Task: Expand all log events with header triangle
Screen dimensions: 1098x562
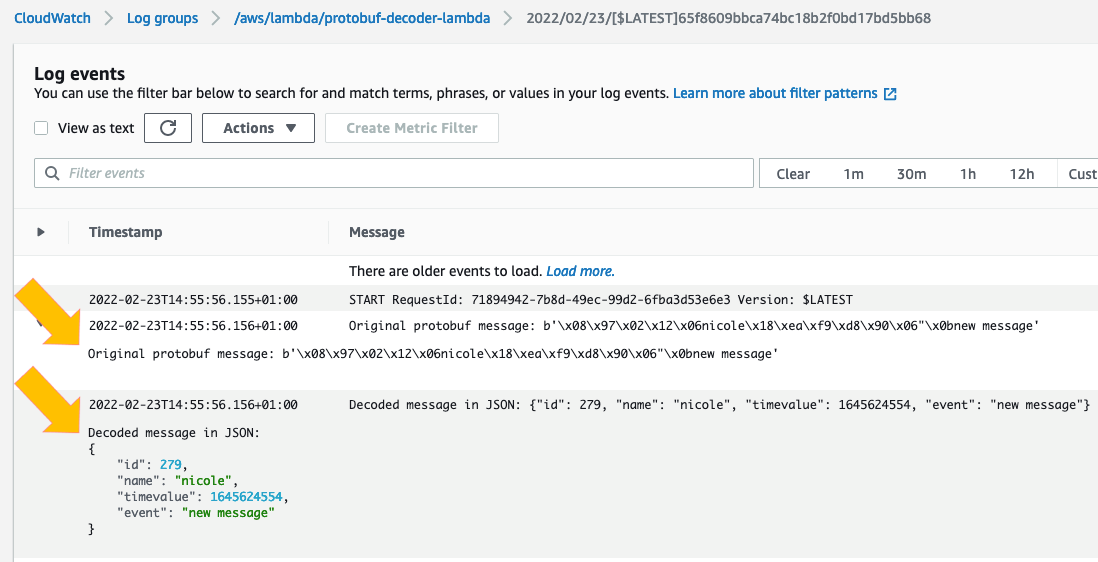Action: click(x=41, y=232)
